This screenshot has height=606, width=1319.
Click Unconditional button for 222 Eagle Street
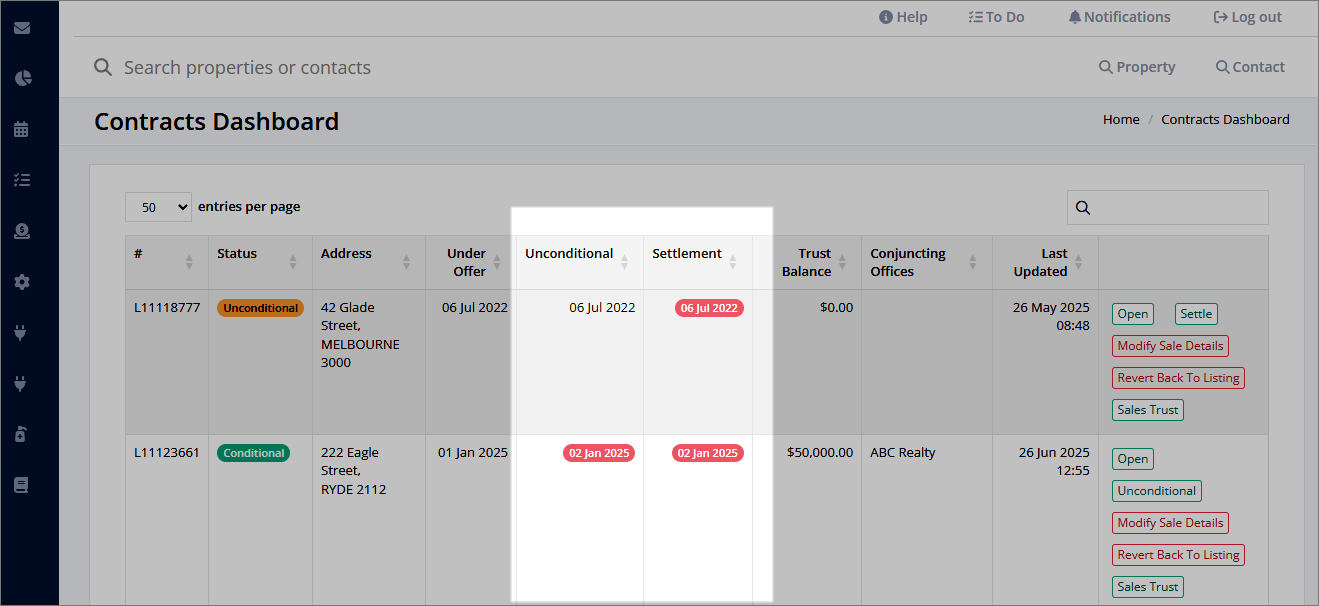pyautogui.click(x=1156, y=491)
